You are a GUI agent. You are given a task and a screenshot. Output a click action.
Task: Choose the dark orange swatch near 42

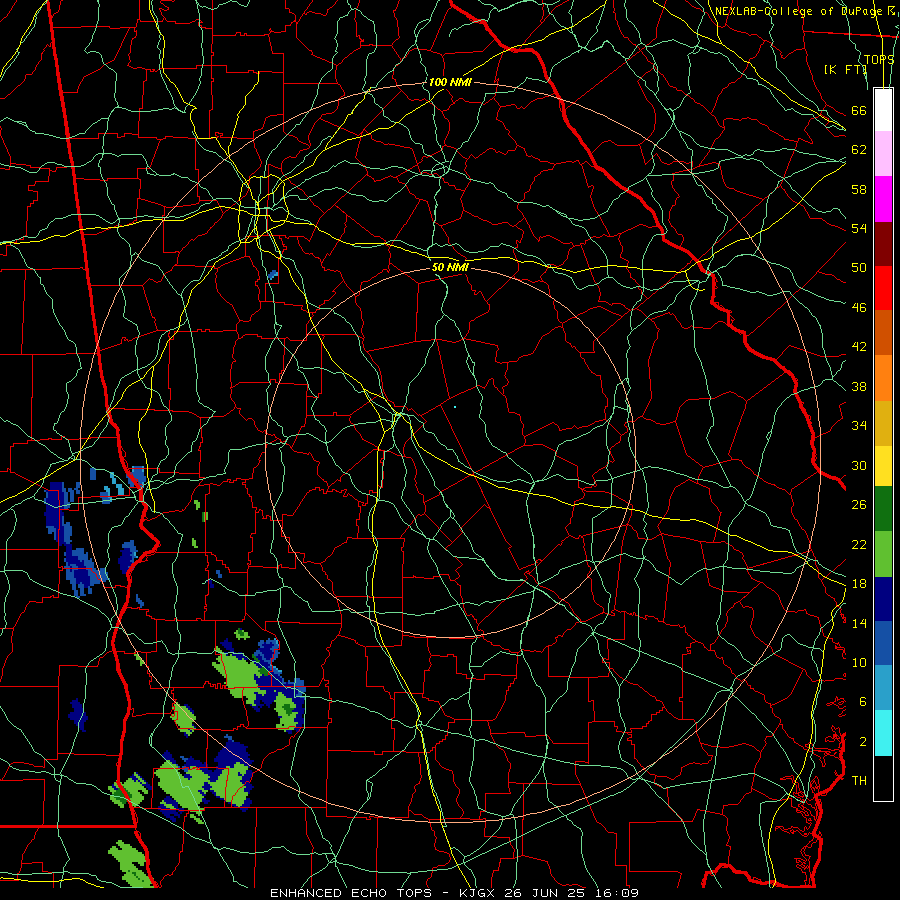click(x=883, y=333)
